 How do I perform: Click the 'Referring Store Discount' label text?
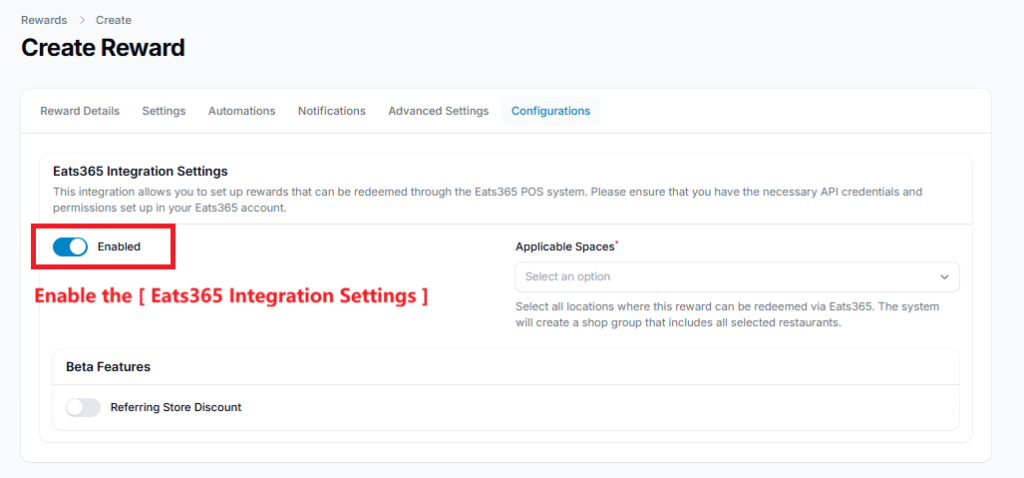point(176,407)
